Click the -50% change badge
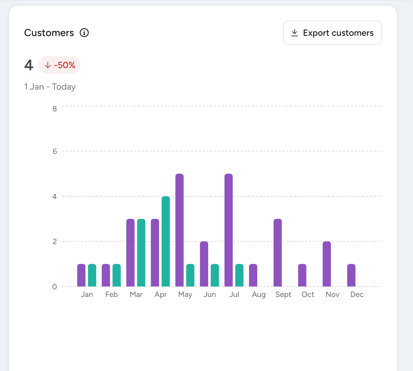Viewport: 413px width, 371px height. pos(60,65)
